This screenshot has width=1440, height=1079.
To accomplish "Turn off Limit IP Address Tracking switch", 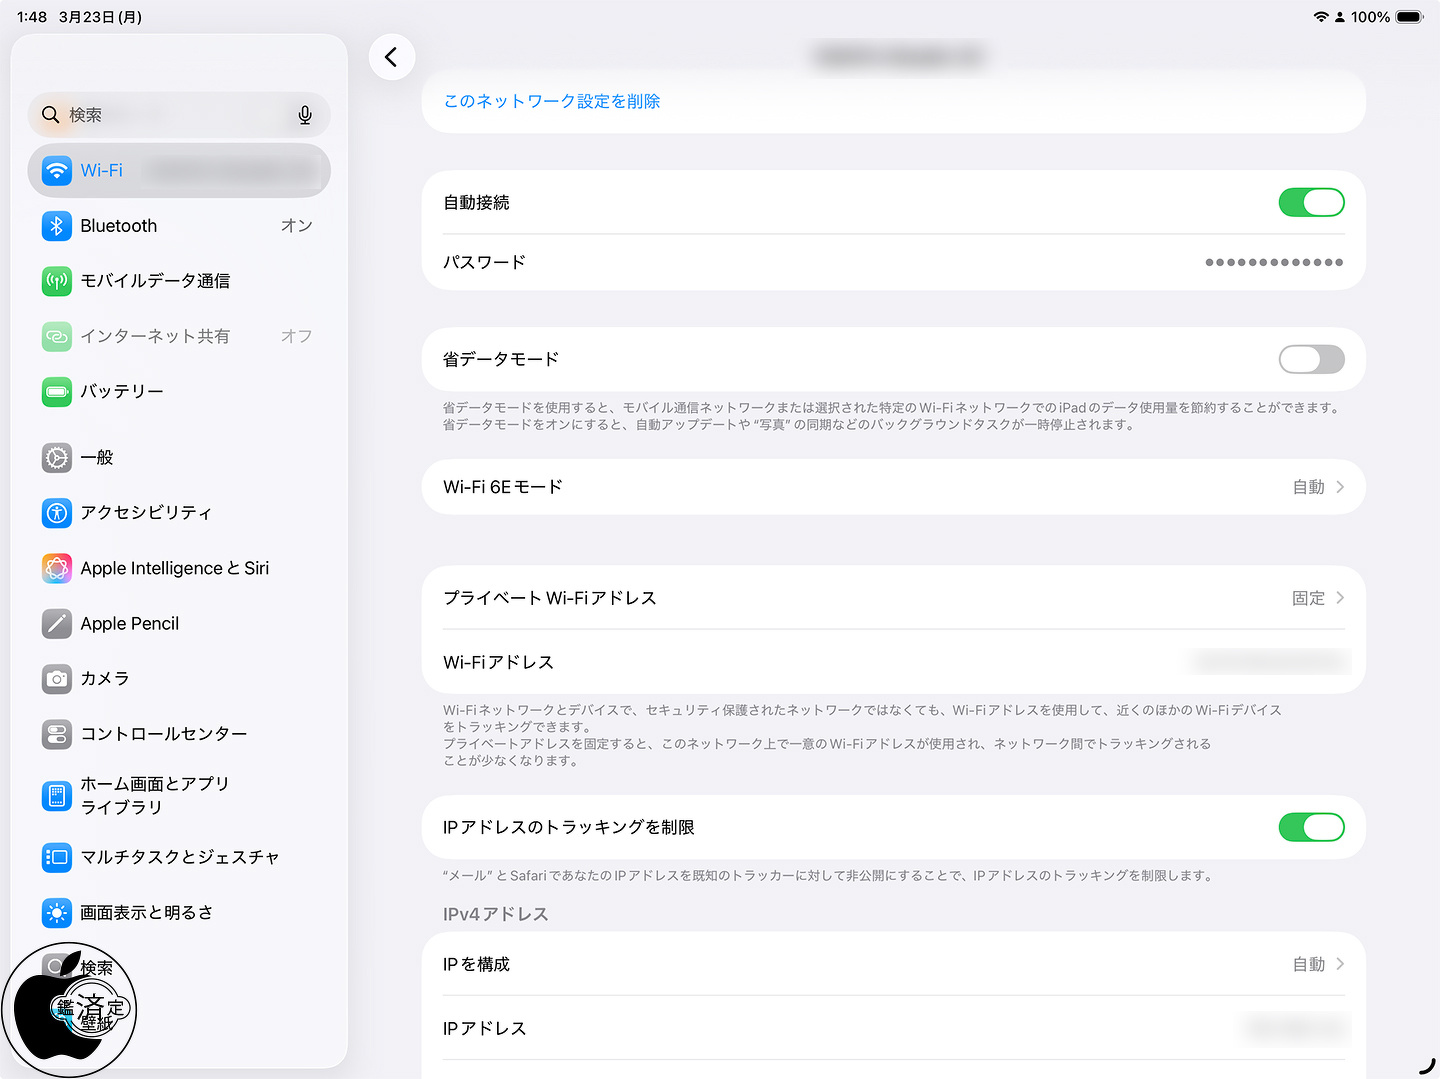I will 1310,827.
